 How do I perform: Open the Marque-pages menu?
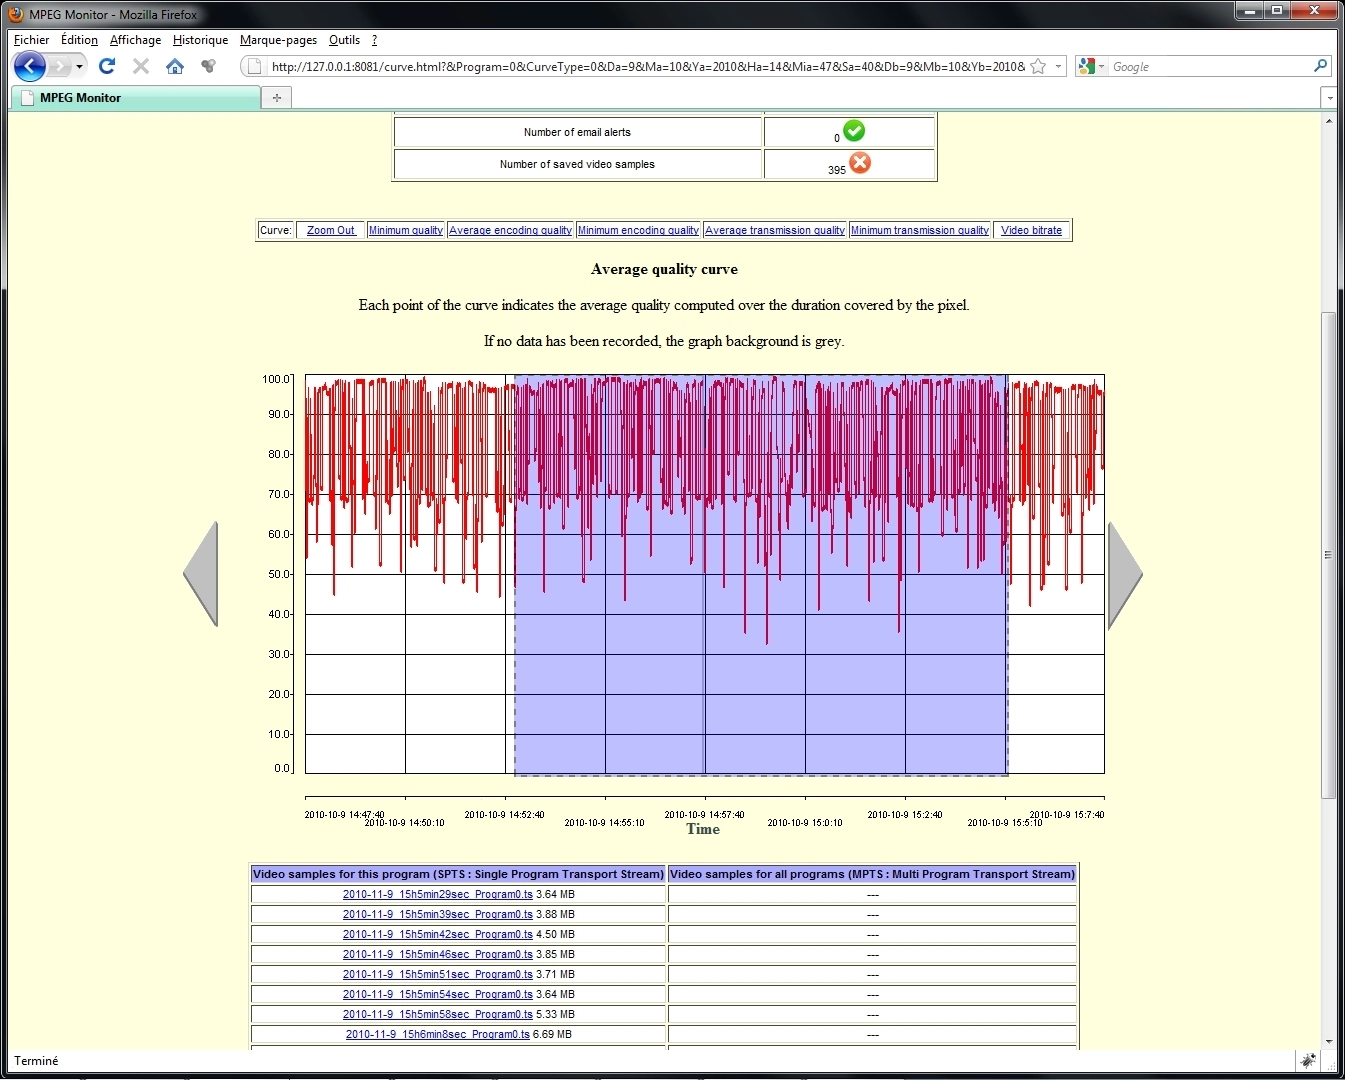(278, 40)
